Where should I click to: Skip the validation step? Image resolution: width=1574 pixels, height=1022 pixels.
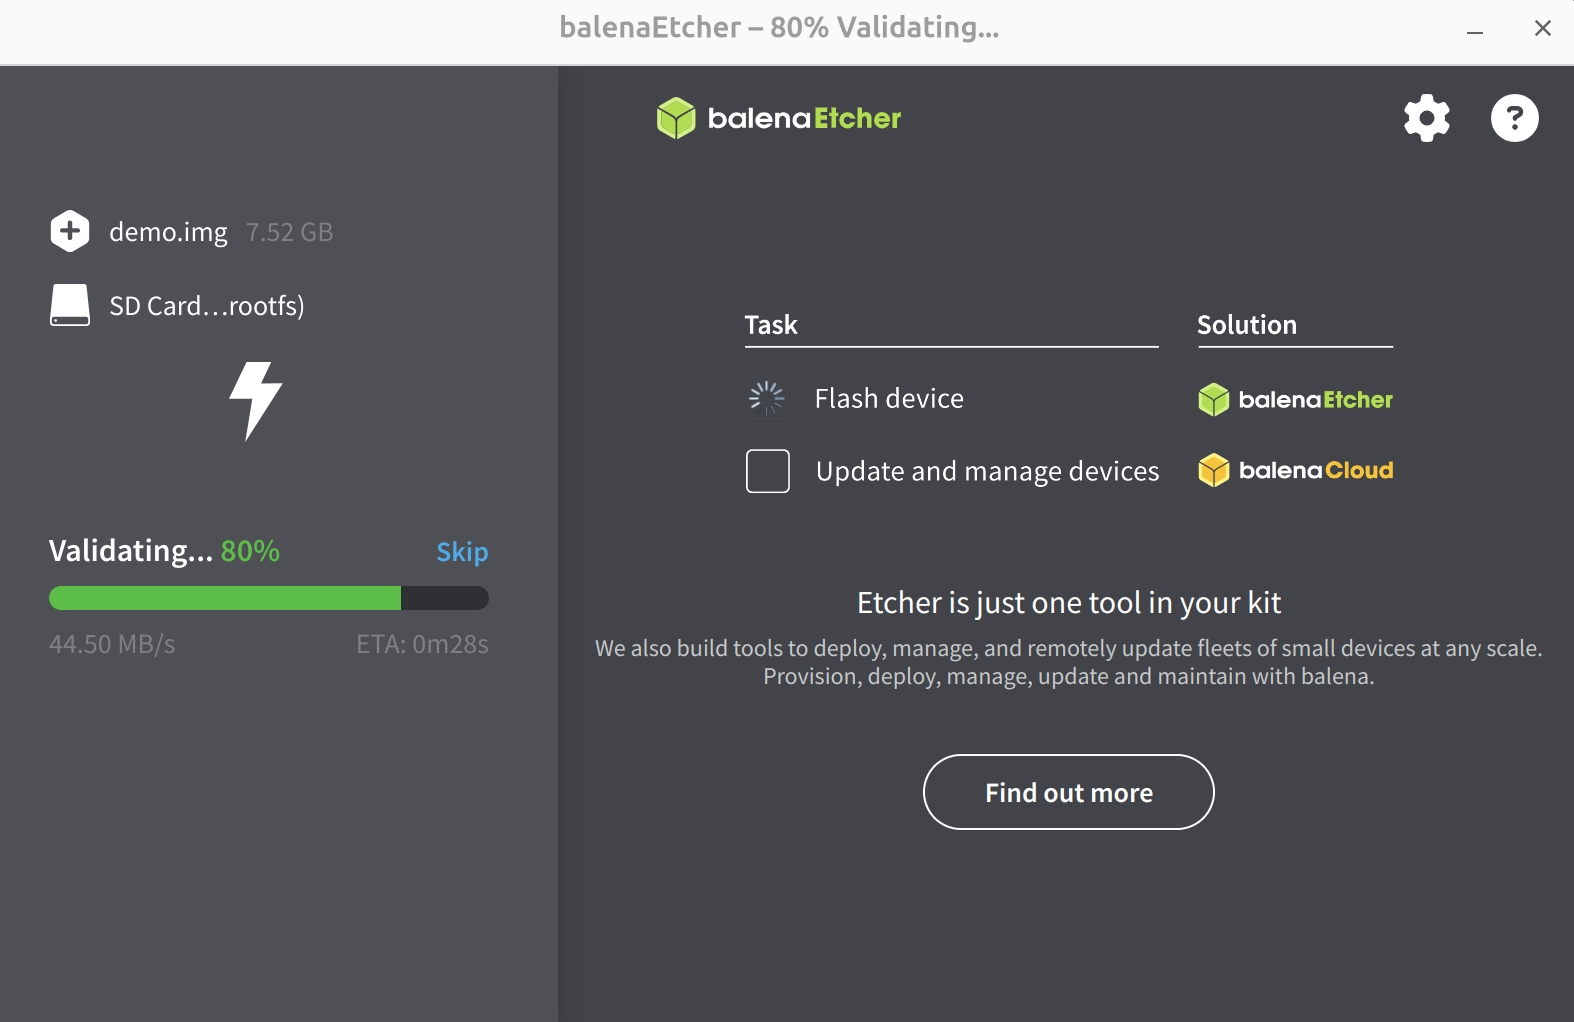point(462,552)
